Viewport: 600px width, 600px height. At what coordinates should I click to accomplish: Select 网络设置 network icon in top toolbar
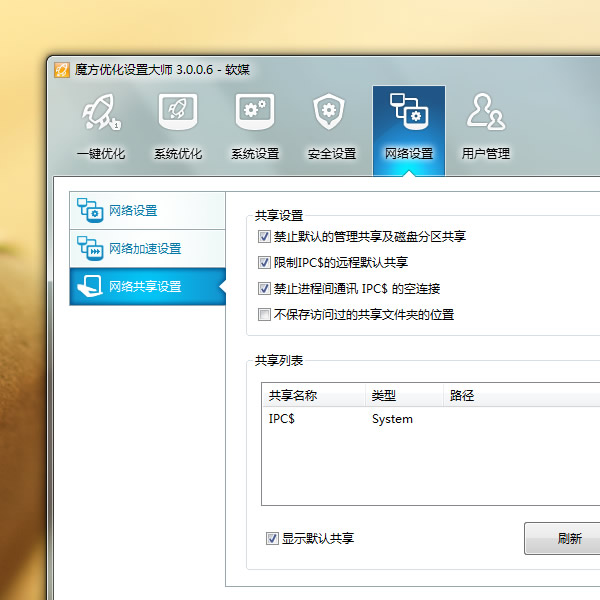[409, 111]
